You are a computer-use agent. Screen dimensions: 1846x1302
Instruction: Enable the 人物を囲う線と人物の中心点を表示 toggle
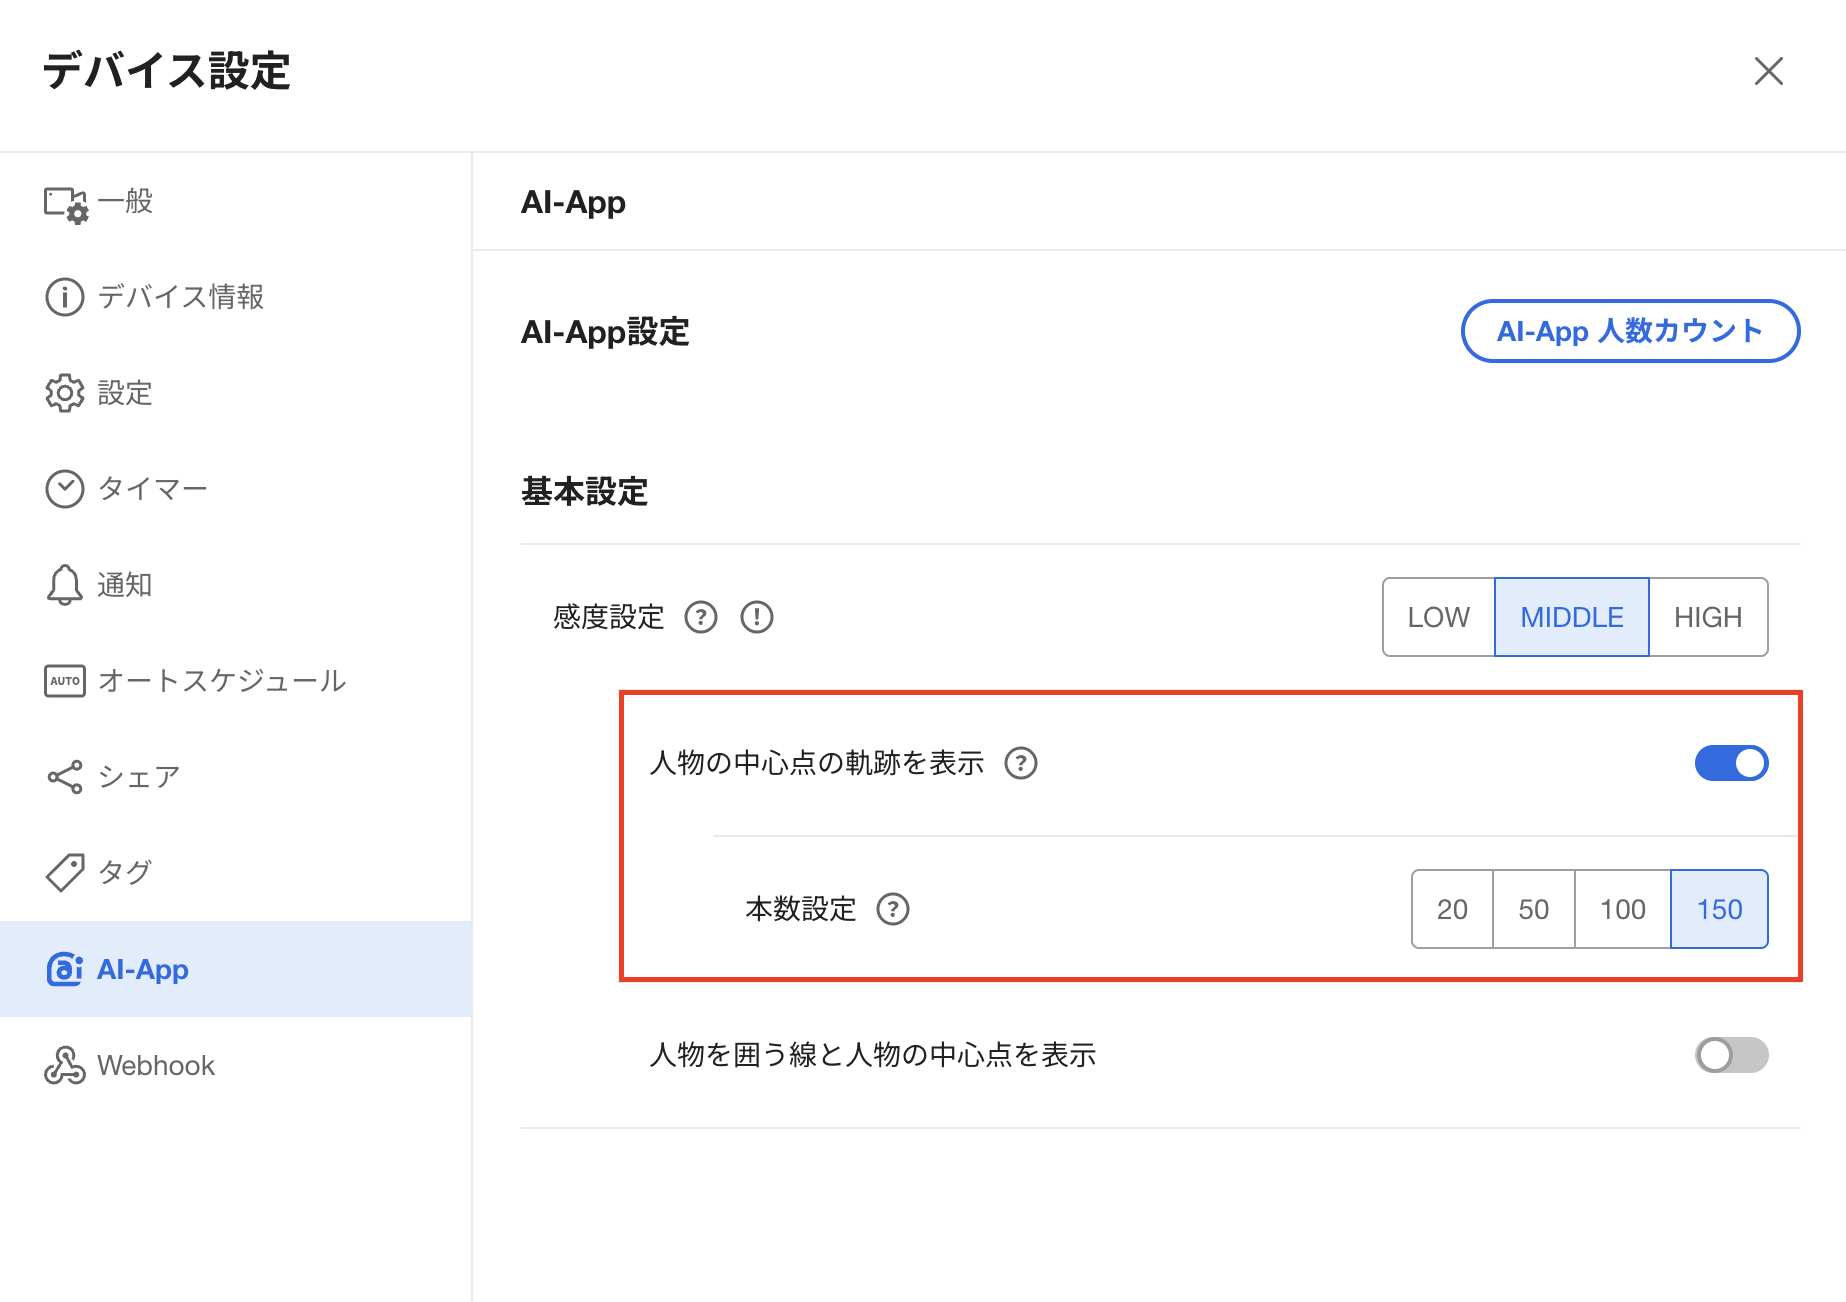[x=1731, y=1055]
